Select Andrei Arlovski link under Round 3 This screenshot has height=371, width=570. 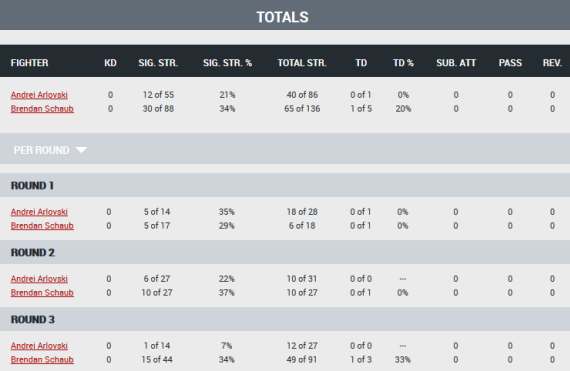pyautogui.click(x=39, y=346)
